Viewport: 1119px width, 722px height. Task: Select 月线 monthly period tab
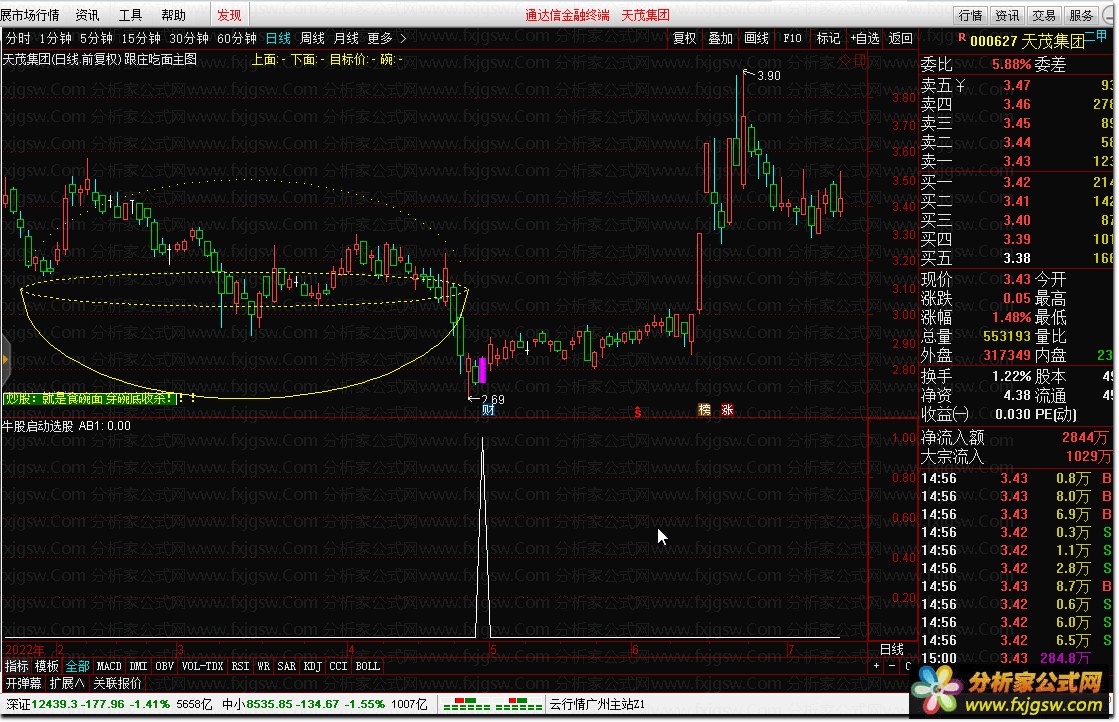click(x=346, y=39)
